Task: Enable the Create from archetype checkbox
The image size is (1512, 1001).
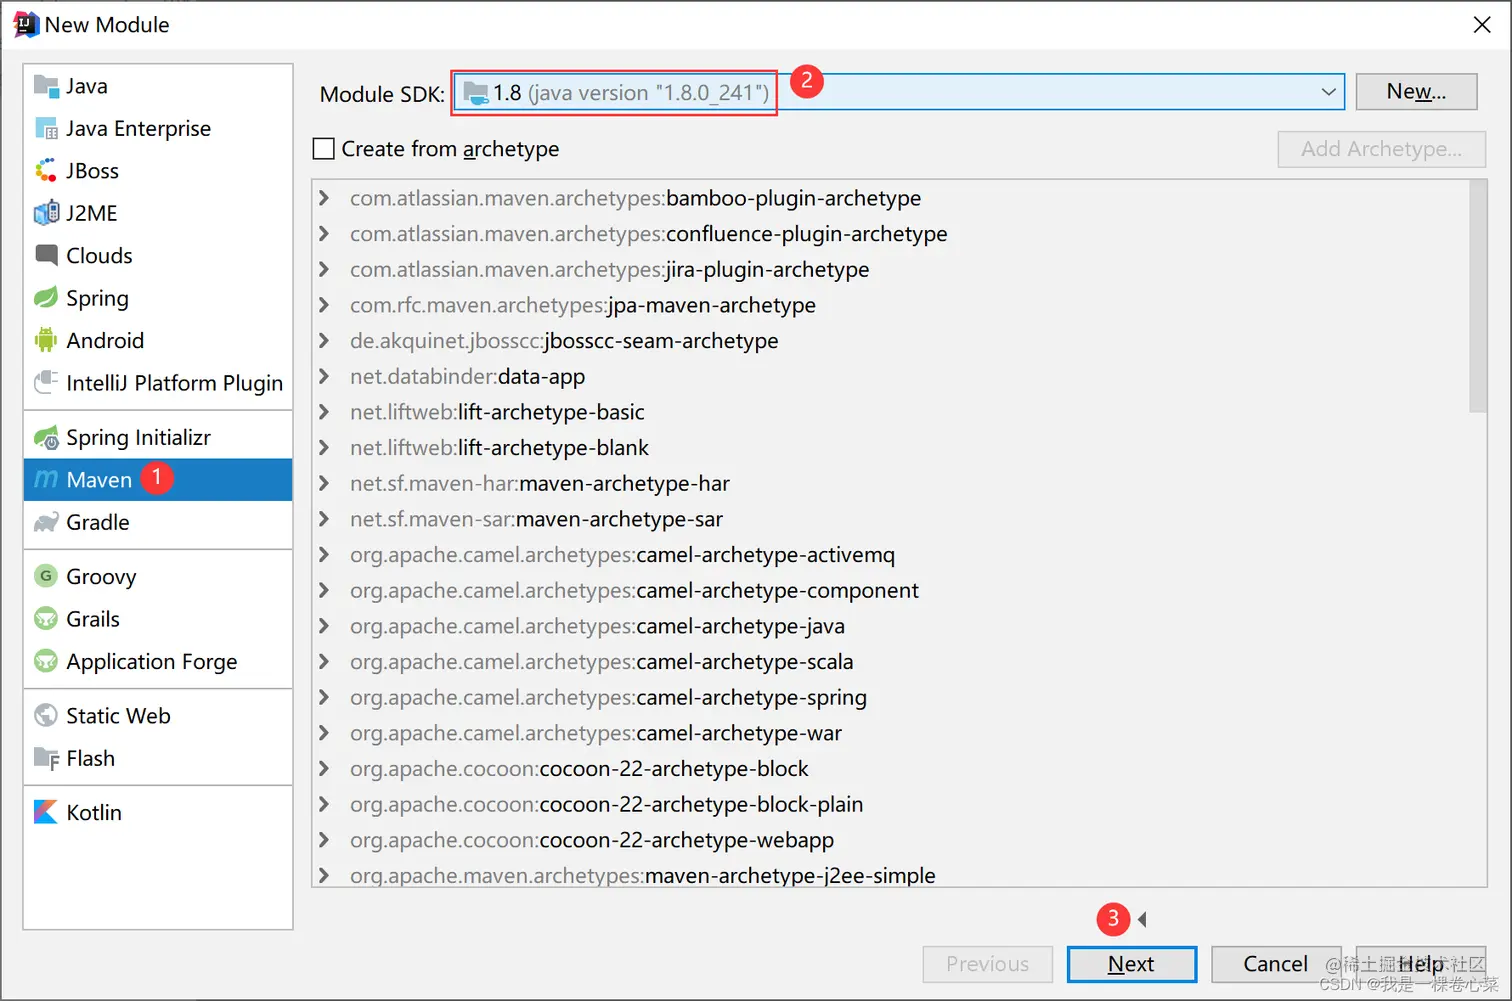Action: tap(324, 149)
